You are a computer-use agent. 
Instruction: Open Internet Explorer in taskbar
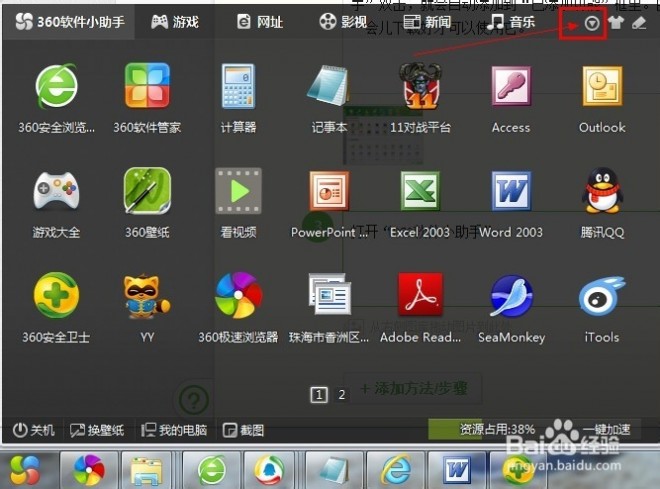[396, 469]
